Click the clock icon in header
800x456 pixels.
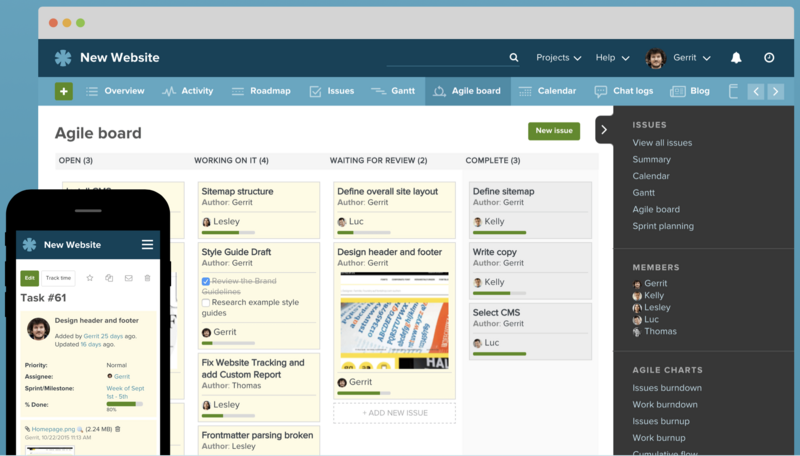(769, 58)
